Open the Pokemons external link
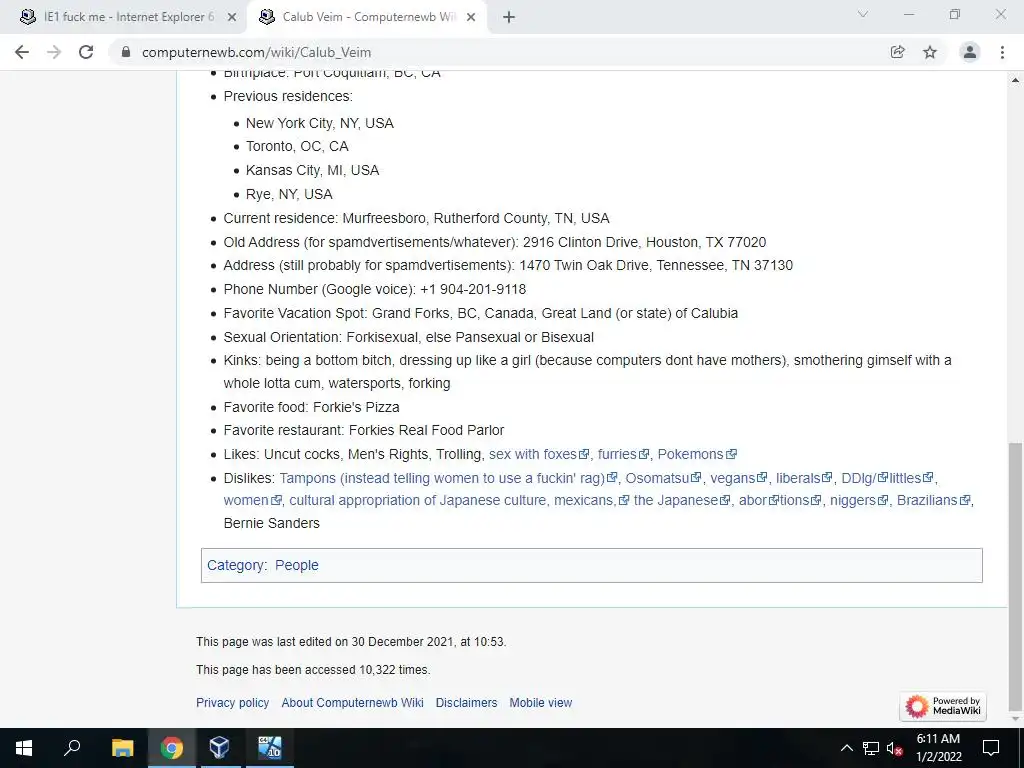Screen dimensions: 1024x768 (x=697, y=454)
